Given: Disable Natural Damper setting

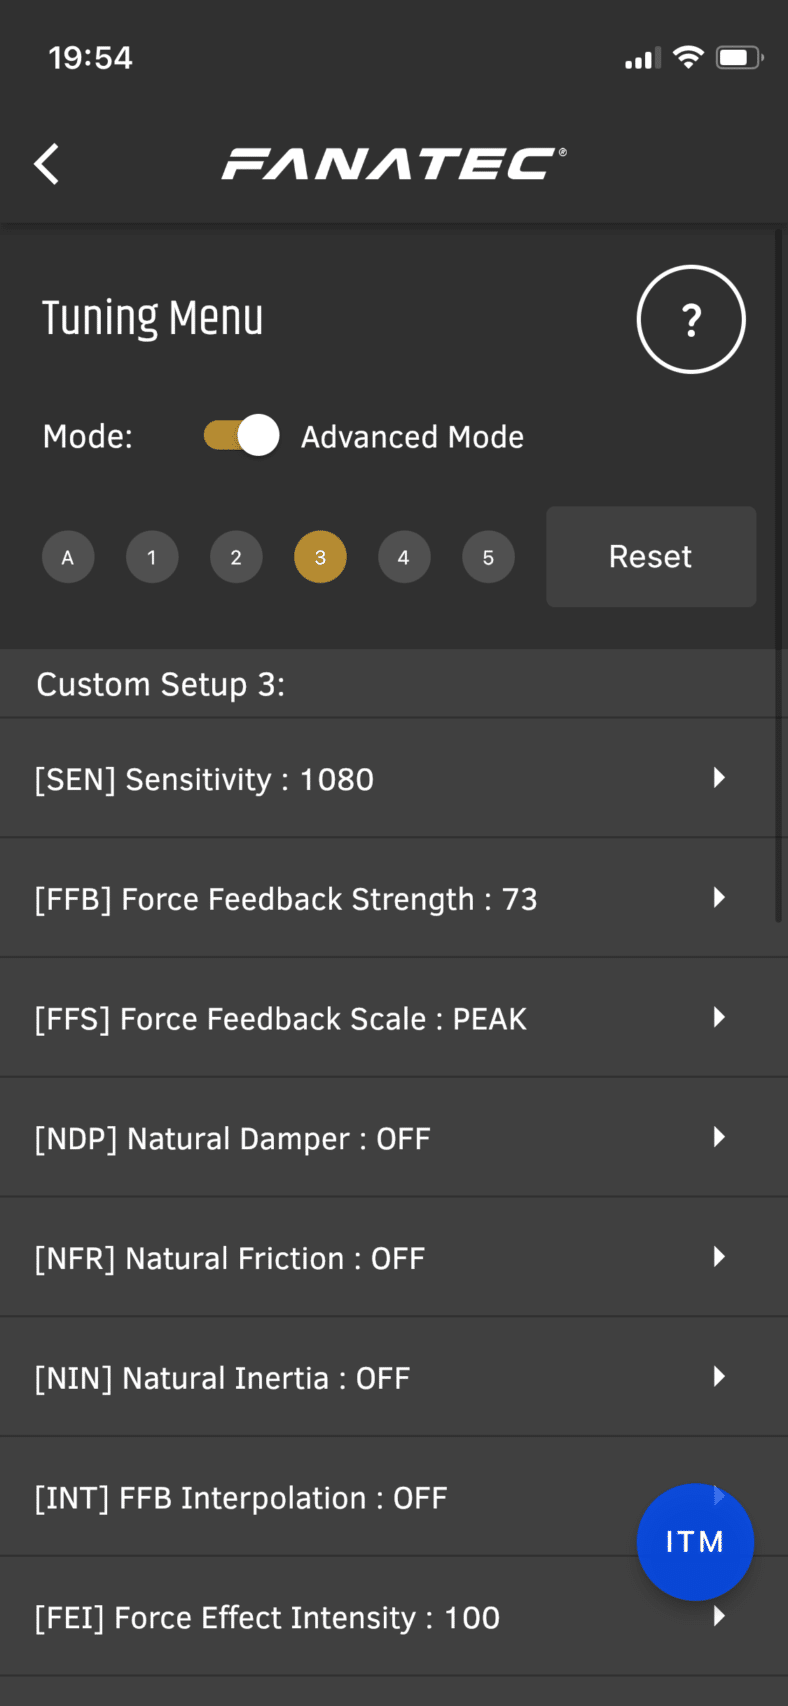Looking at the screenshot, I should (x=394, y=1138).
